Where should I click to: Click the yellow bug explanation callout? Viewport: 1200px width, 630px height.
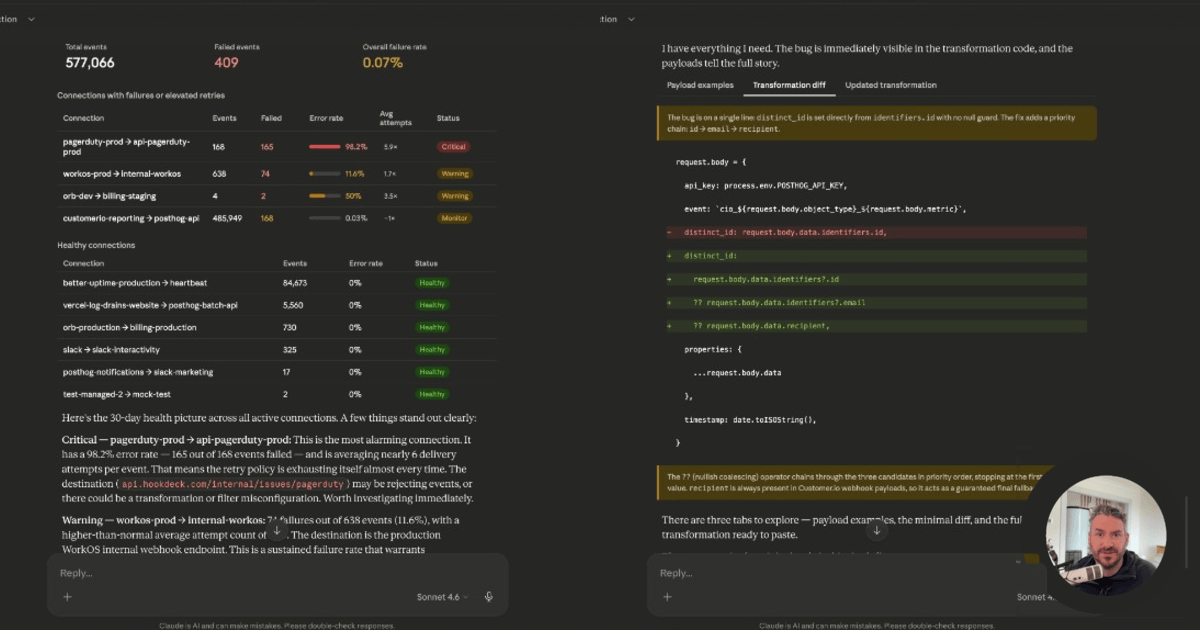[x=876, y=123]
